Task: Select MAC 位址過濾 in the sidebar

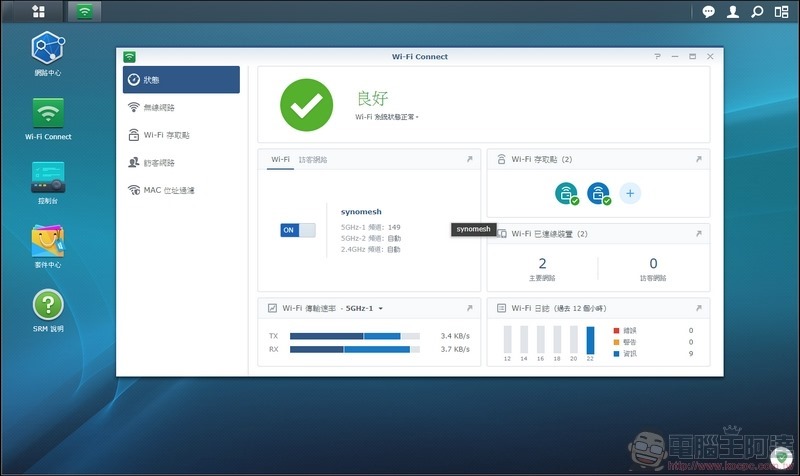Action: pyautogui.click(x=168, y=190)
